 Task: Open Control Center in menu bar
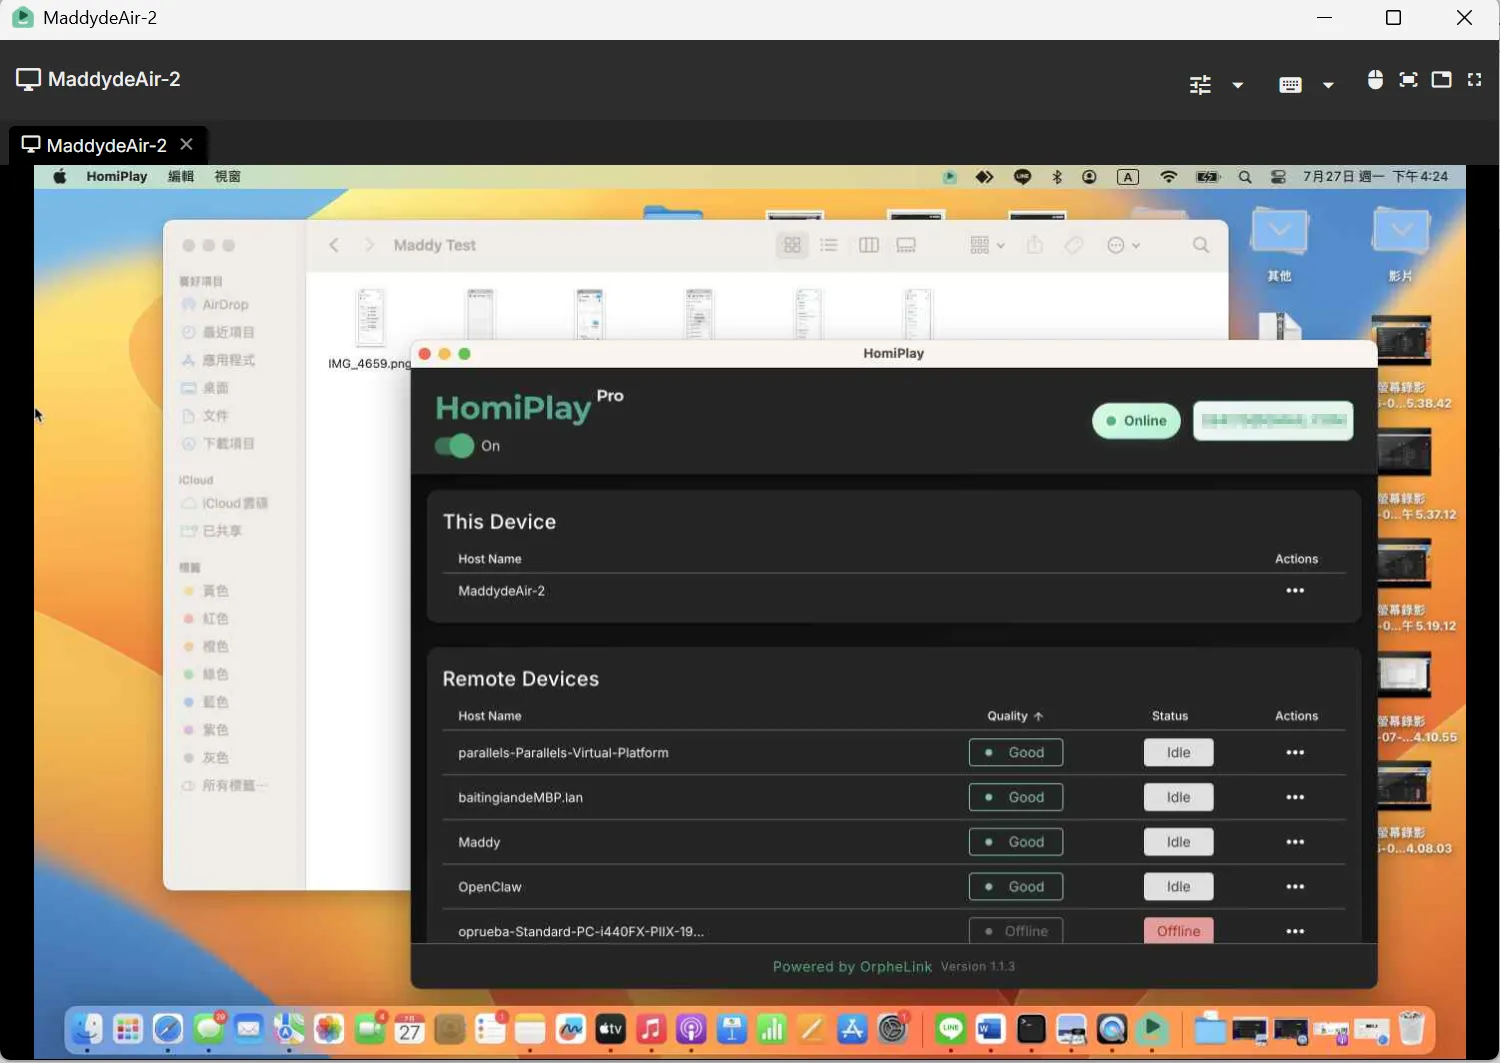coord(1278,177)
